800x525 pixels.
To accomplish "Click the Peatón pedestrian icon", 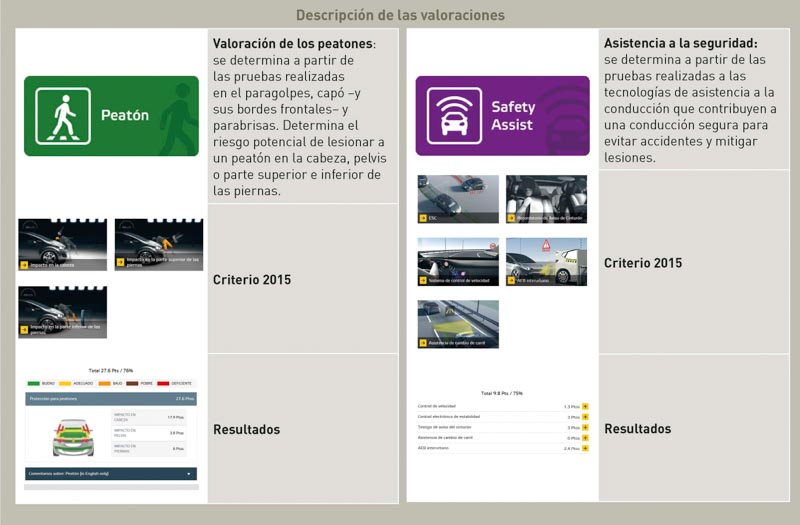I will (63, 116).
